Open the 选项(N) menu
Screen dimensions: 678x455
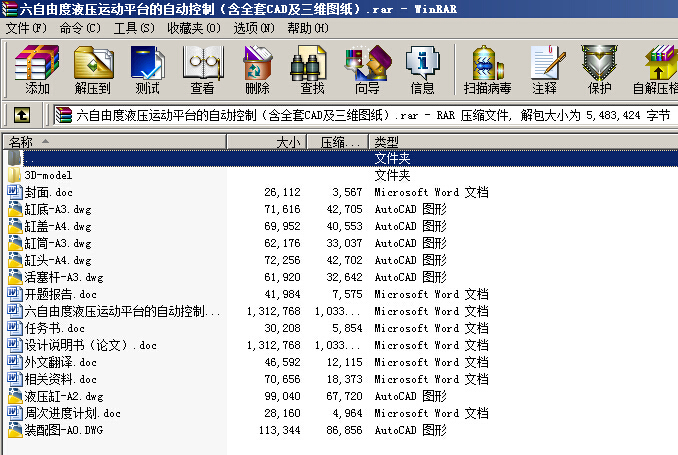pos(254,28)
